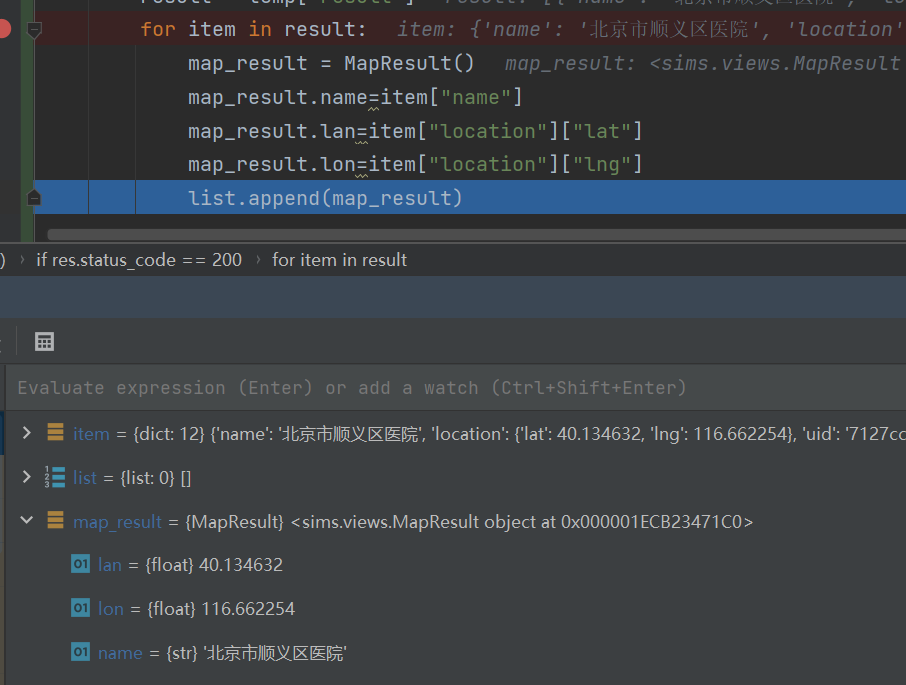Select the item variable row
The image size is (906, 685).
455,434
